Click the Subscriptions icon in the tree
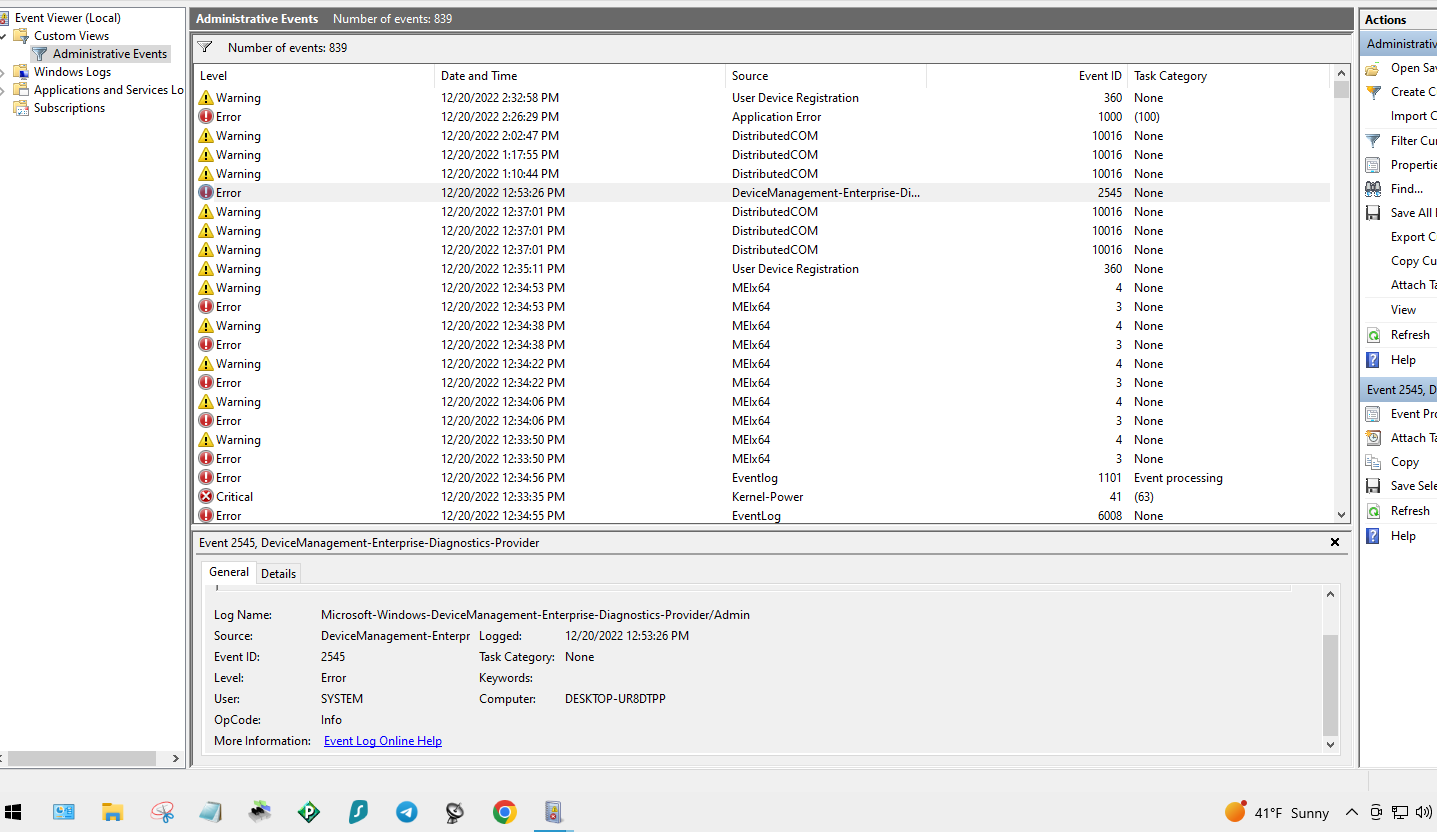The width and height of the screenshot is (1437, 832). tap(21, 108)
